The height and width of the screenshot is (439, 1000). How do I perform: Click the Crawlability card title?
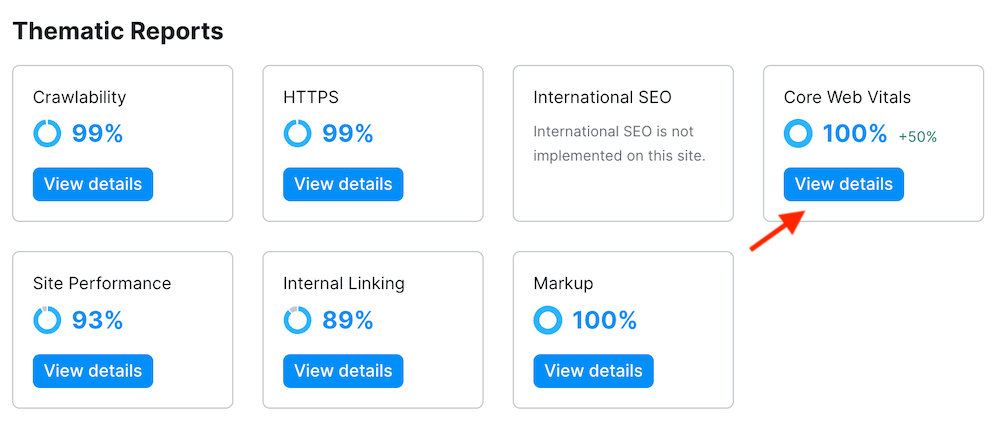click(x=79, y=97)
